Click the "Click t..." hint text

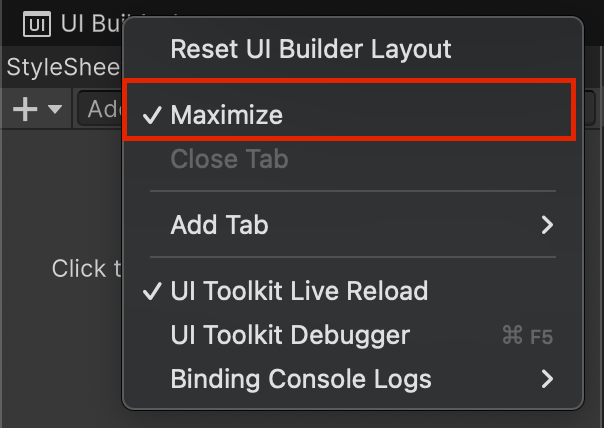tap(86, 269)
